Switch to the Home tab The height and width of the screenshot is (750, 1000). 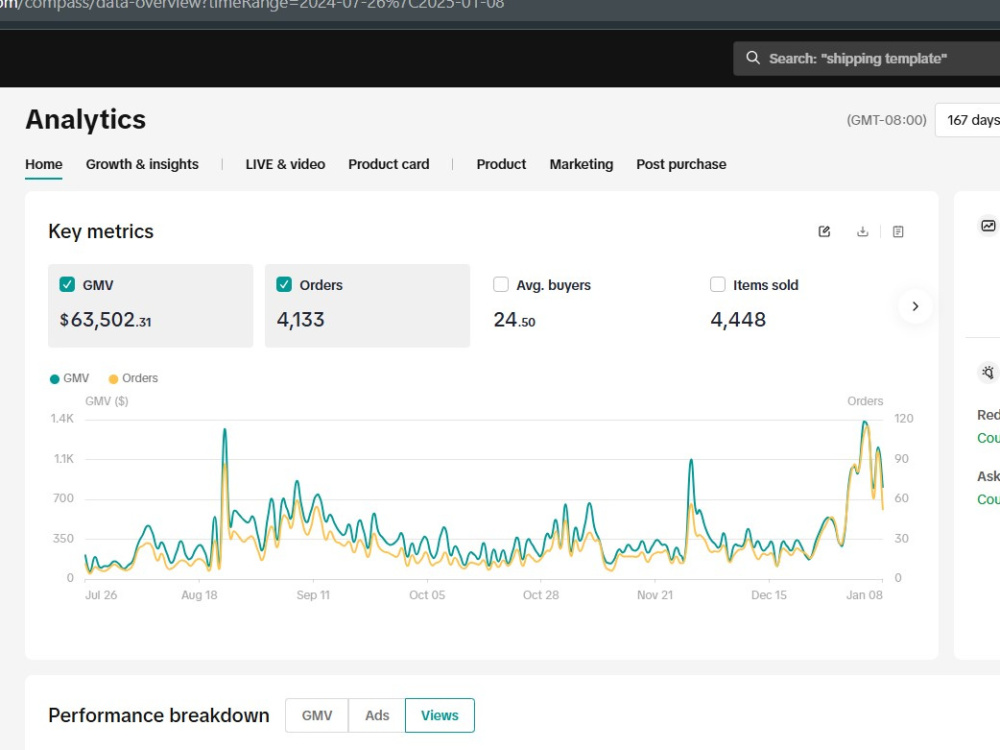pyautogui.click(x=44, y=165)
